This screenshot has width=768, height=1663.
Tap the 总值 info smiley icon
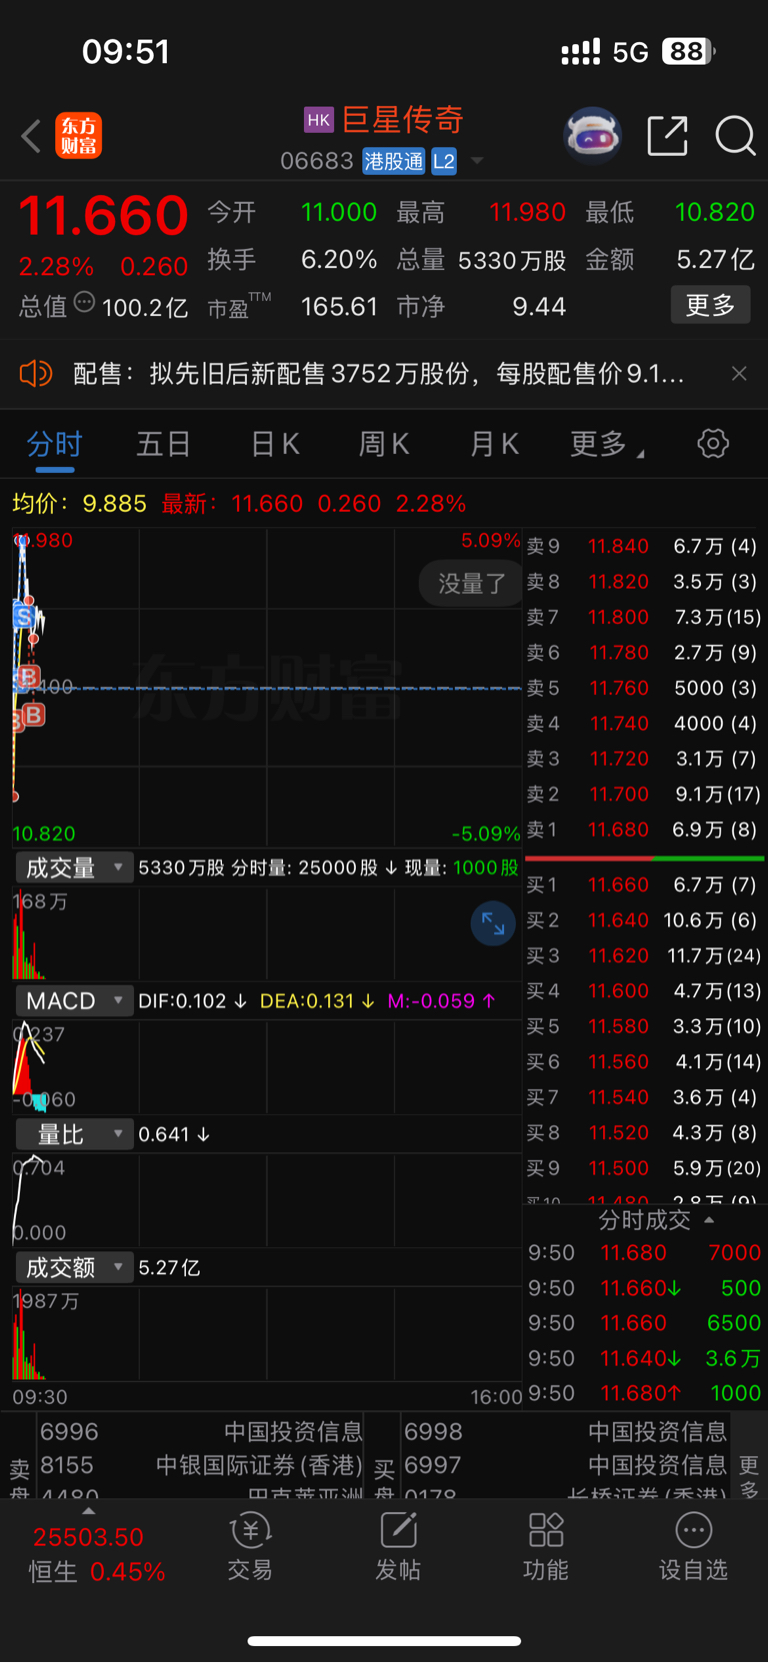[x=84, y=302]
